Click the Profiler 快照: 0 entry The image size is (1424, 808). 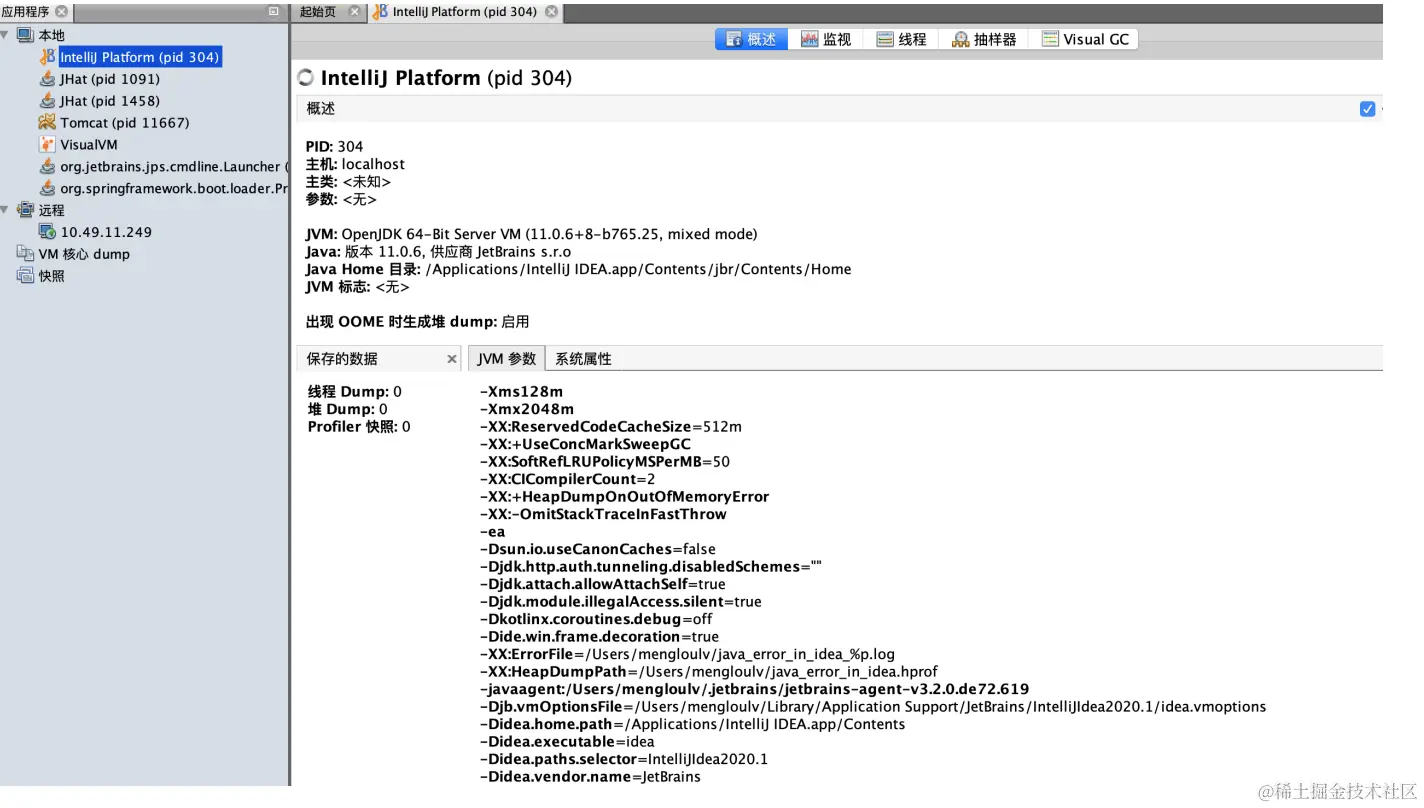[359, 427]
